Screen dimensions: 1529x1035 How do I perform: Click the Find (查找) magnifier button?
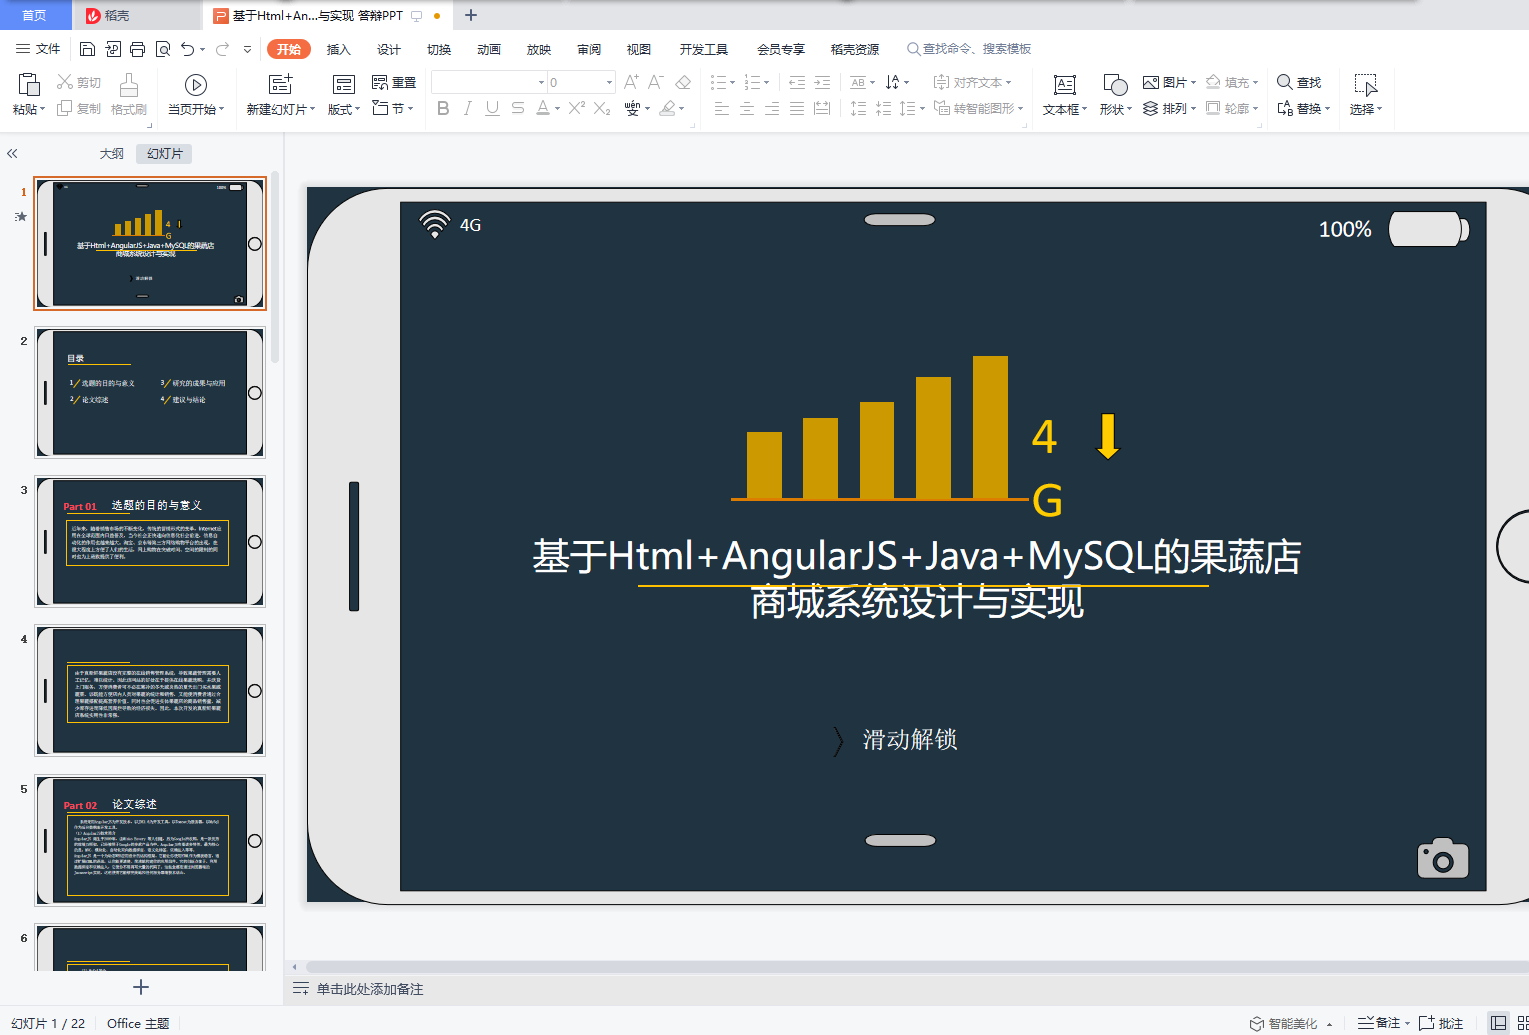[1299, 82]
